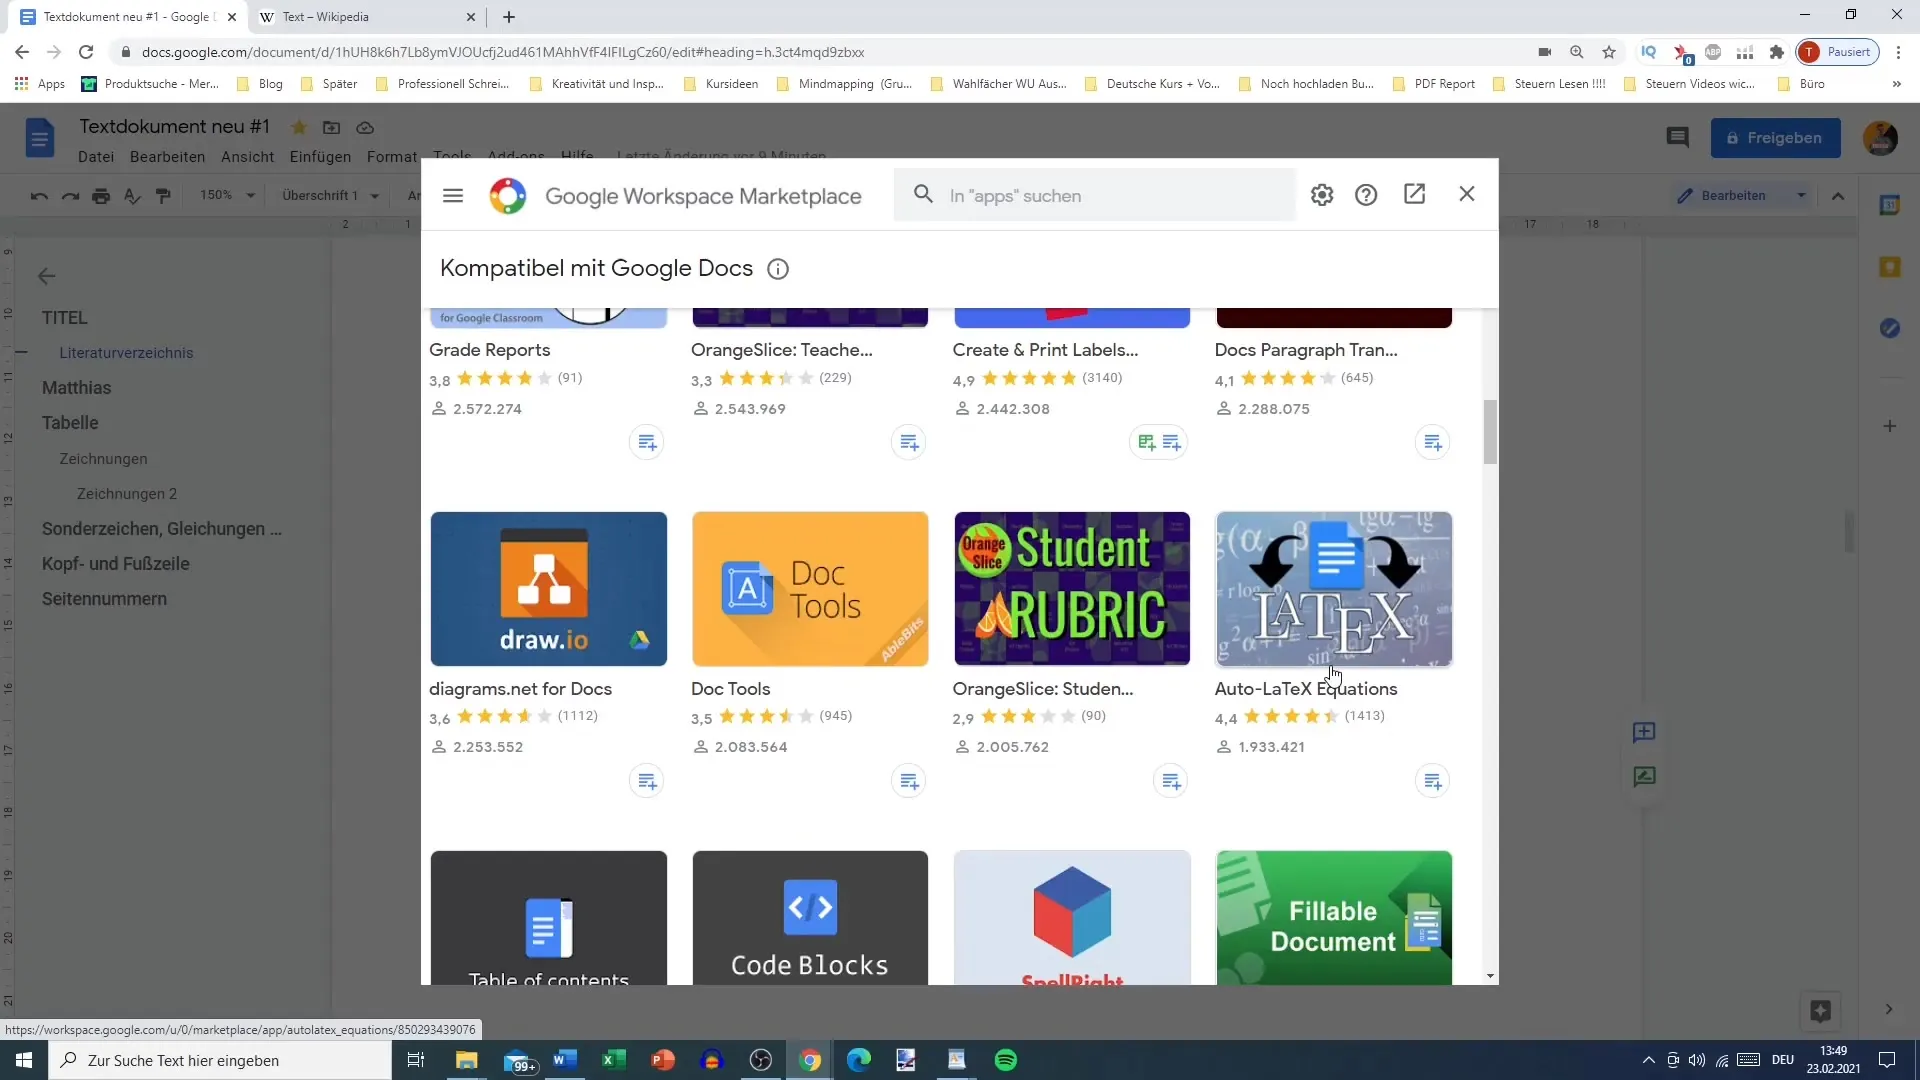Open the Überschrift 1 style dropdown

[x=330, y=195]
